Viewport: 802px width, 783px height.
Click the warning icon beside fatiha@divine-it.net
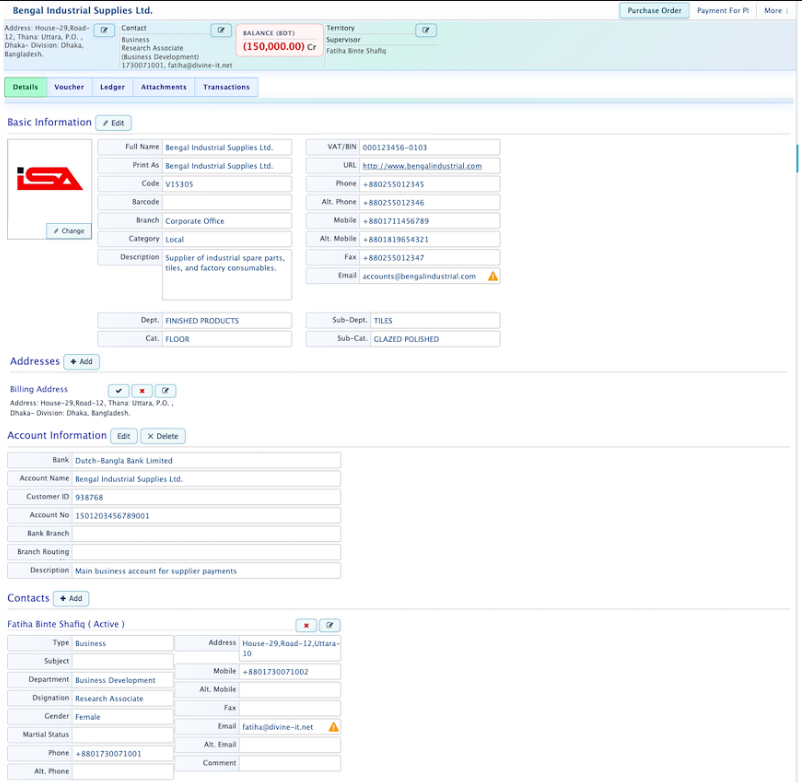[333, 727]
